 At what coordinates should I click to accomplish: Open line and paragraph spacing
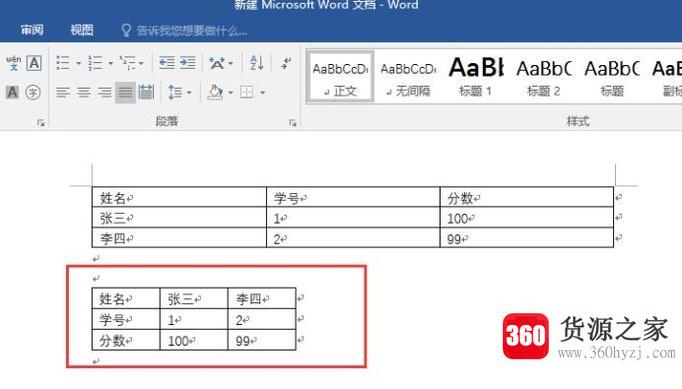(x=175, y=92)
